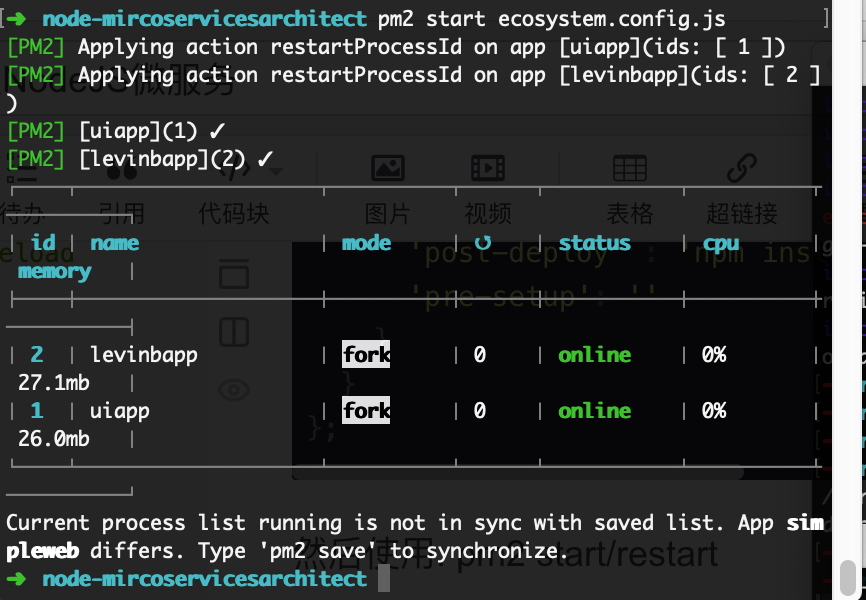Click the '0%' cpu value for uiapp
This screenshot has height=600, width=866.
tap(714, 410)
